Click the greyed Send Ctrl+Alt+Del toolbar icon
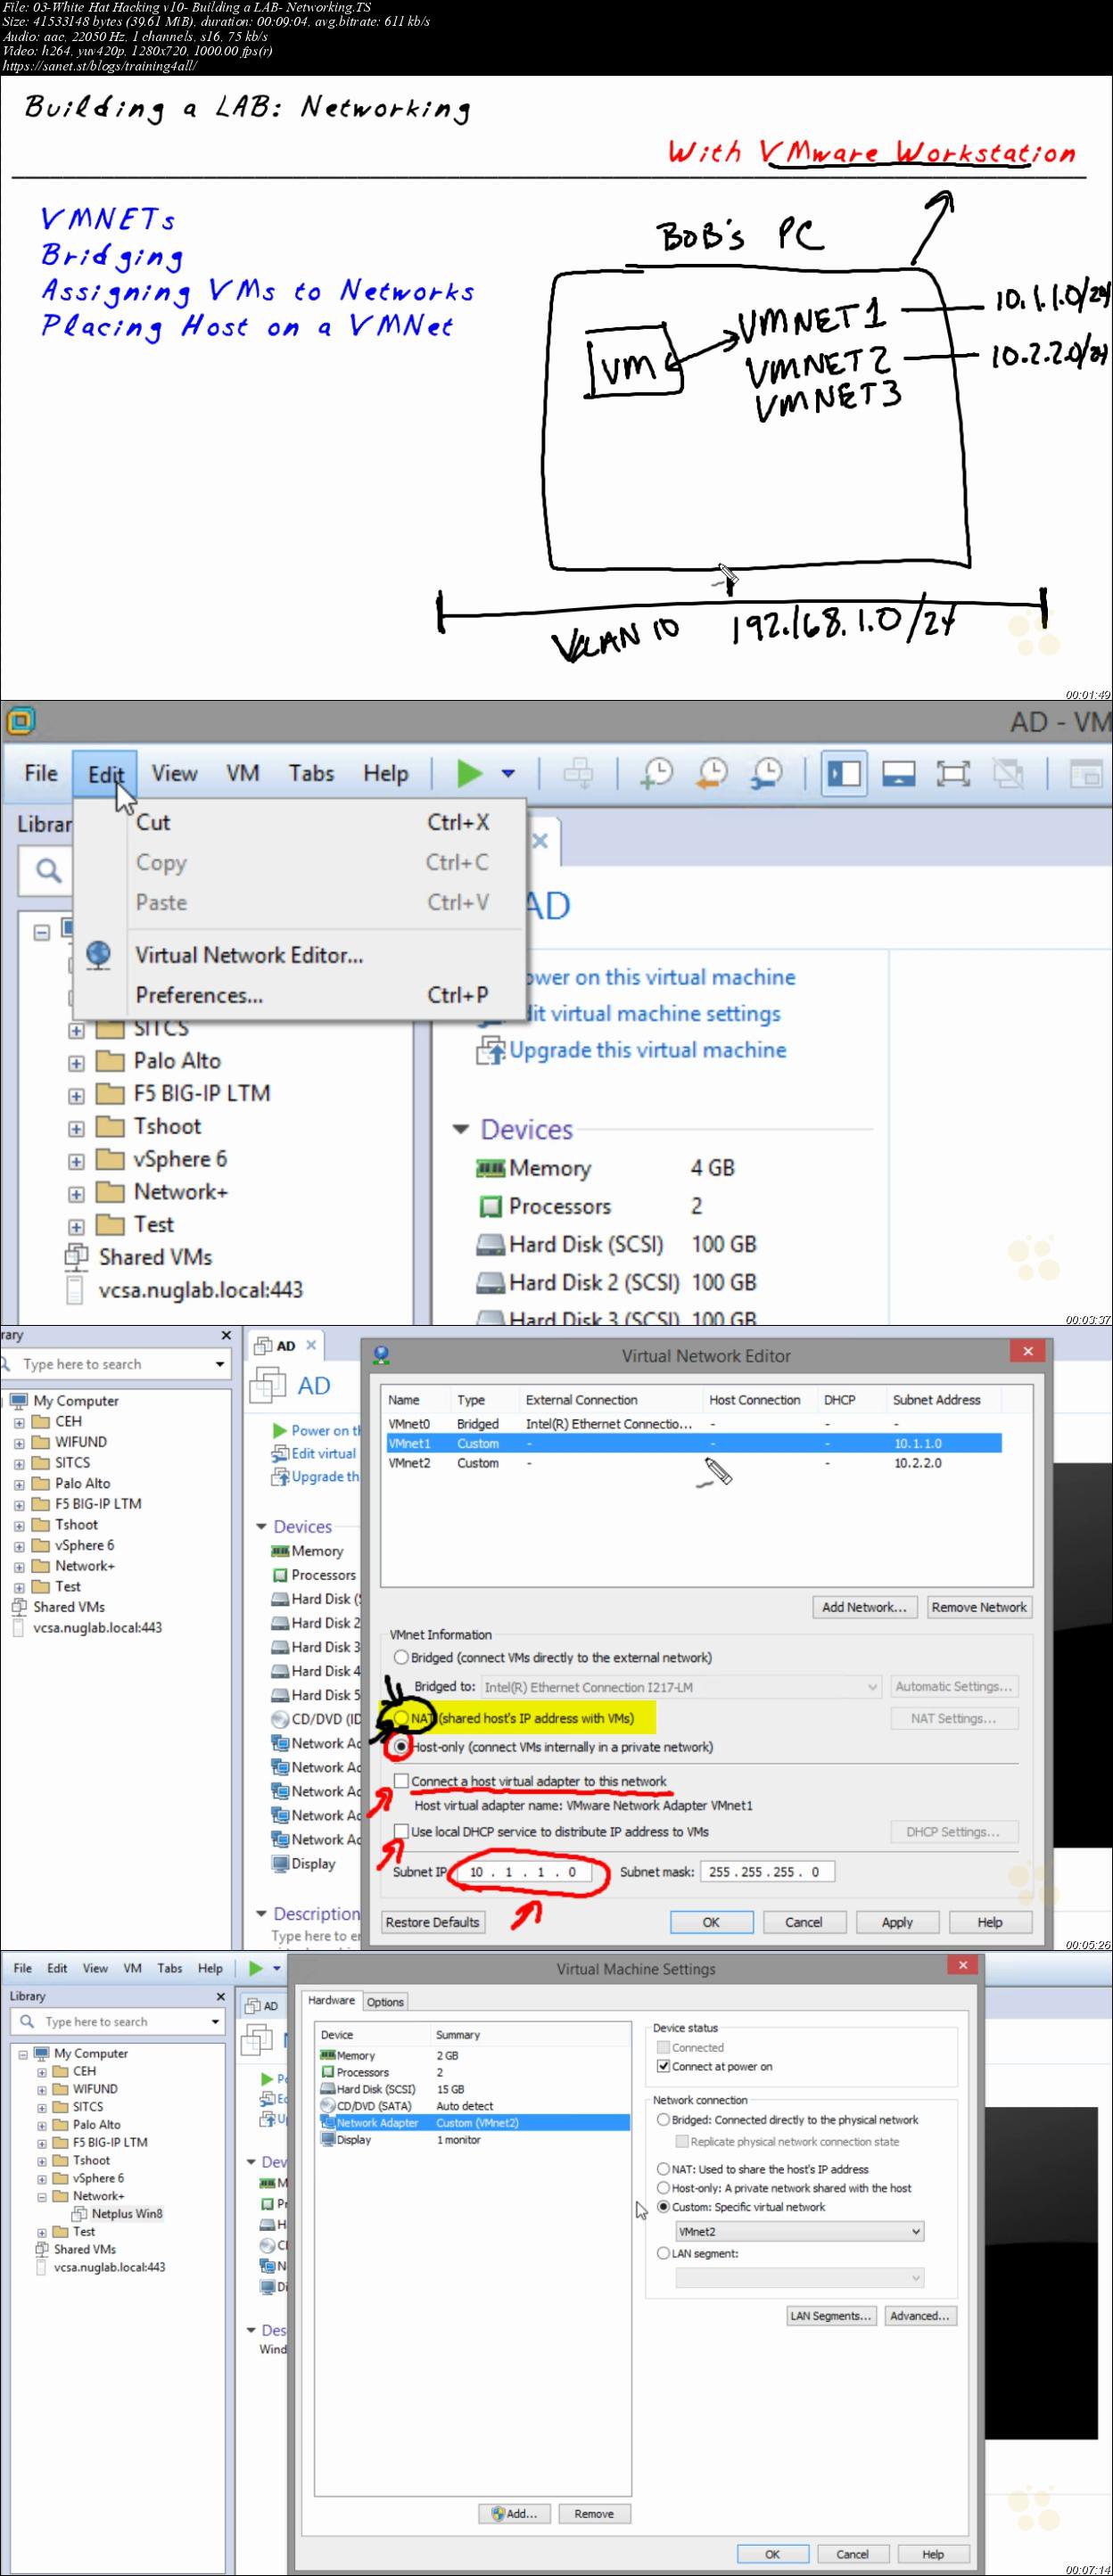The width and height of the screenshot is (1113, 2576). [x=578, y=773]
